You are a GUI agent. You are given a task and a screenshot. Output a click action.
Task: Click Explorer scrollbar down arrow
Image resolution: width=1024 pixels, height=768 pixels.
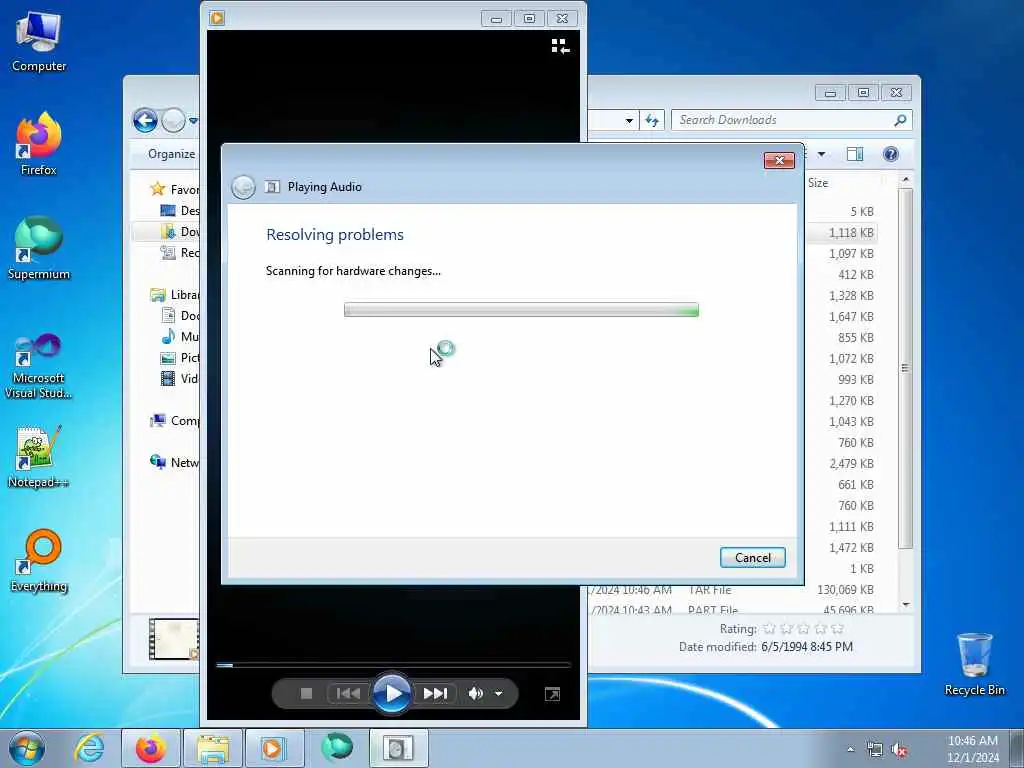[x=906, y=605]
